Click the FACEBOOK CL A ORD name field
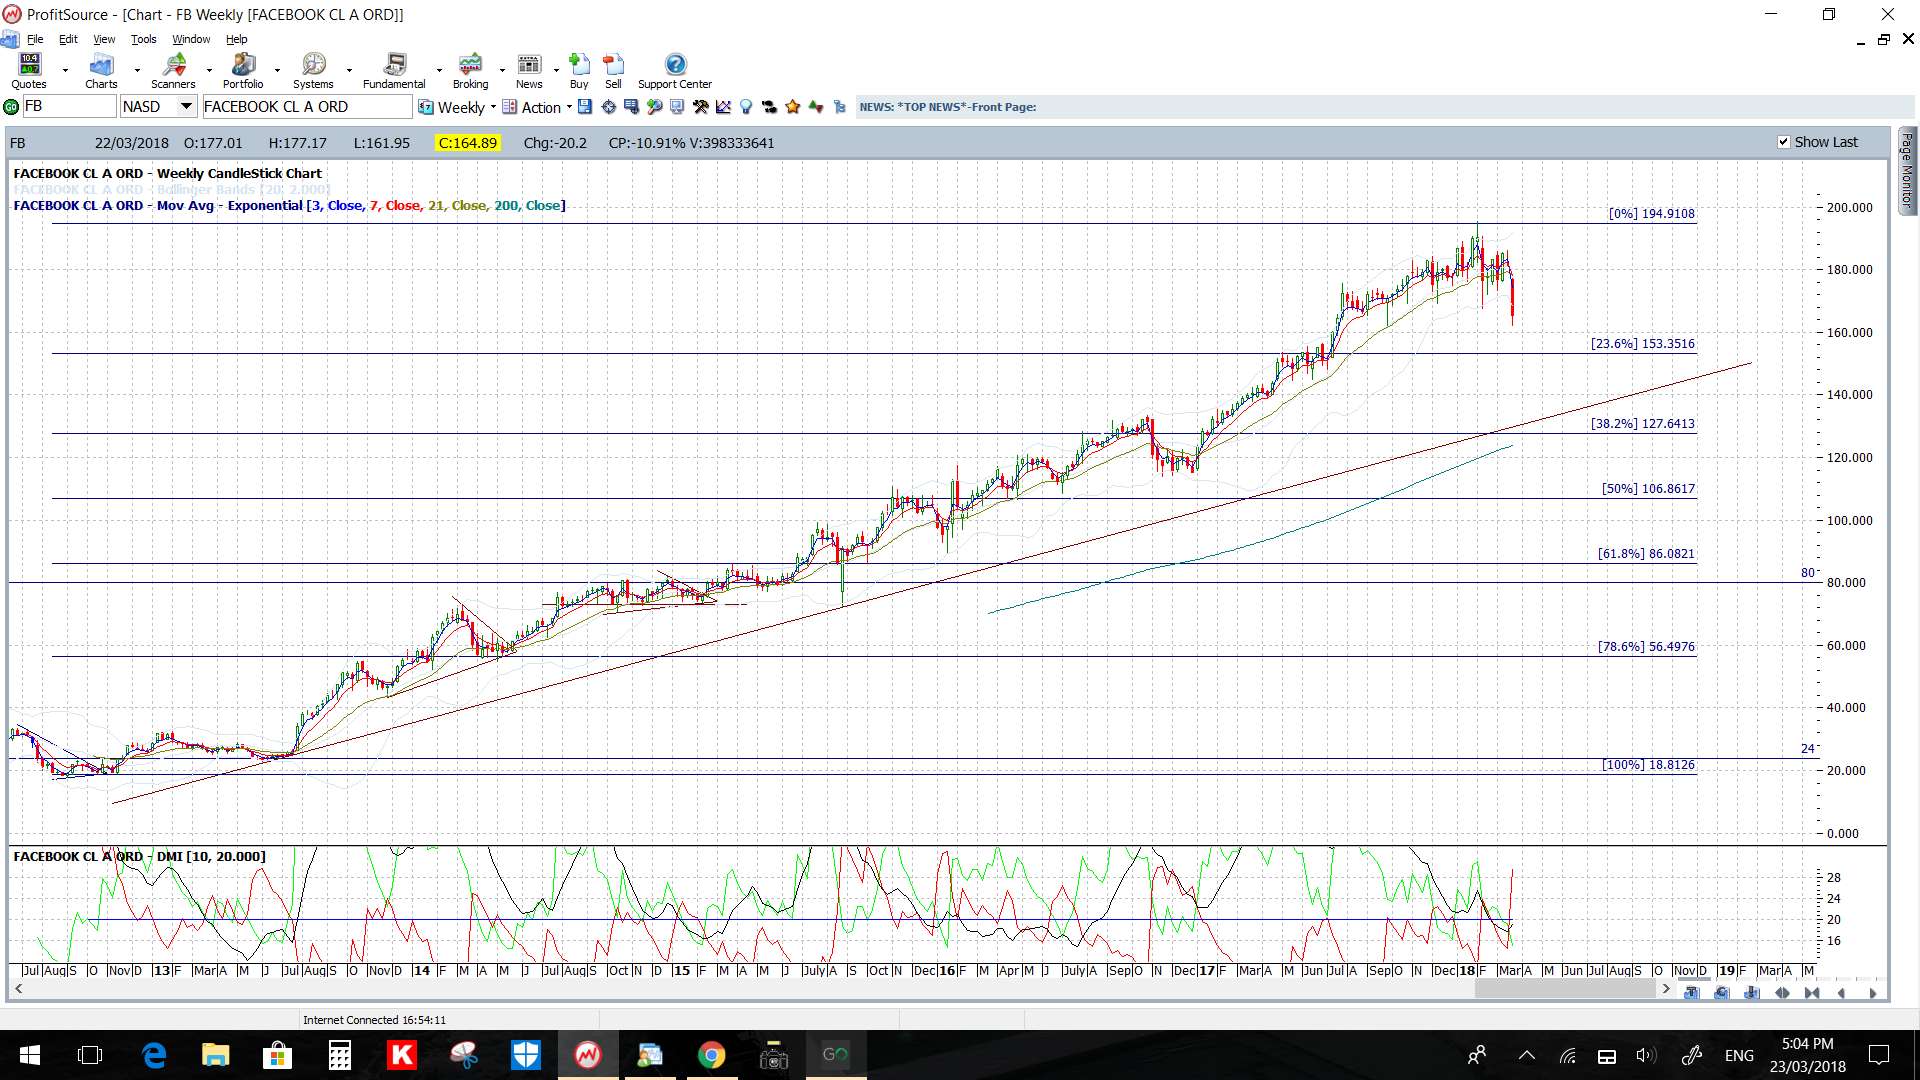 tap(307, 106)
